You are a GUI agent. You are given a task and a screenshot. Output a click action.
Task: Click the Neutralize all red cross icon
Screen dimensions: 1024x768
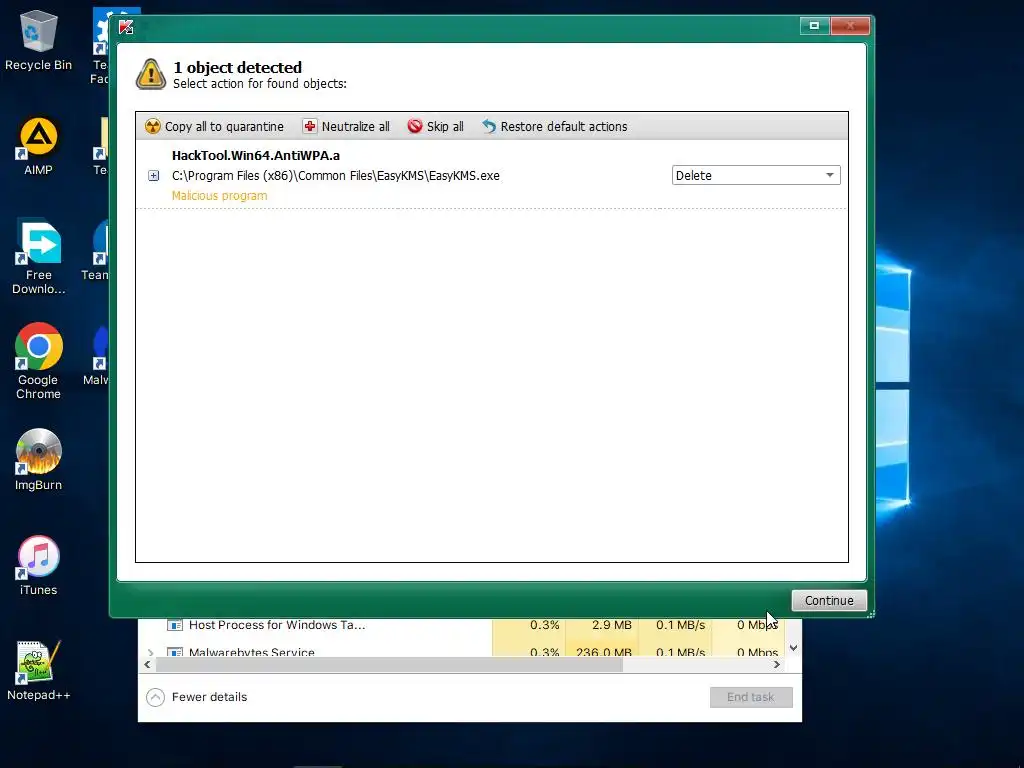[x=310, y=126]
